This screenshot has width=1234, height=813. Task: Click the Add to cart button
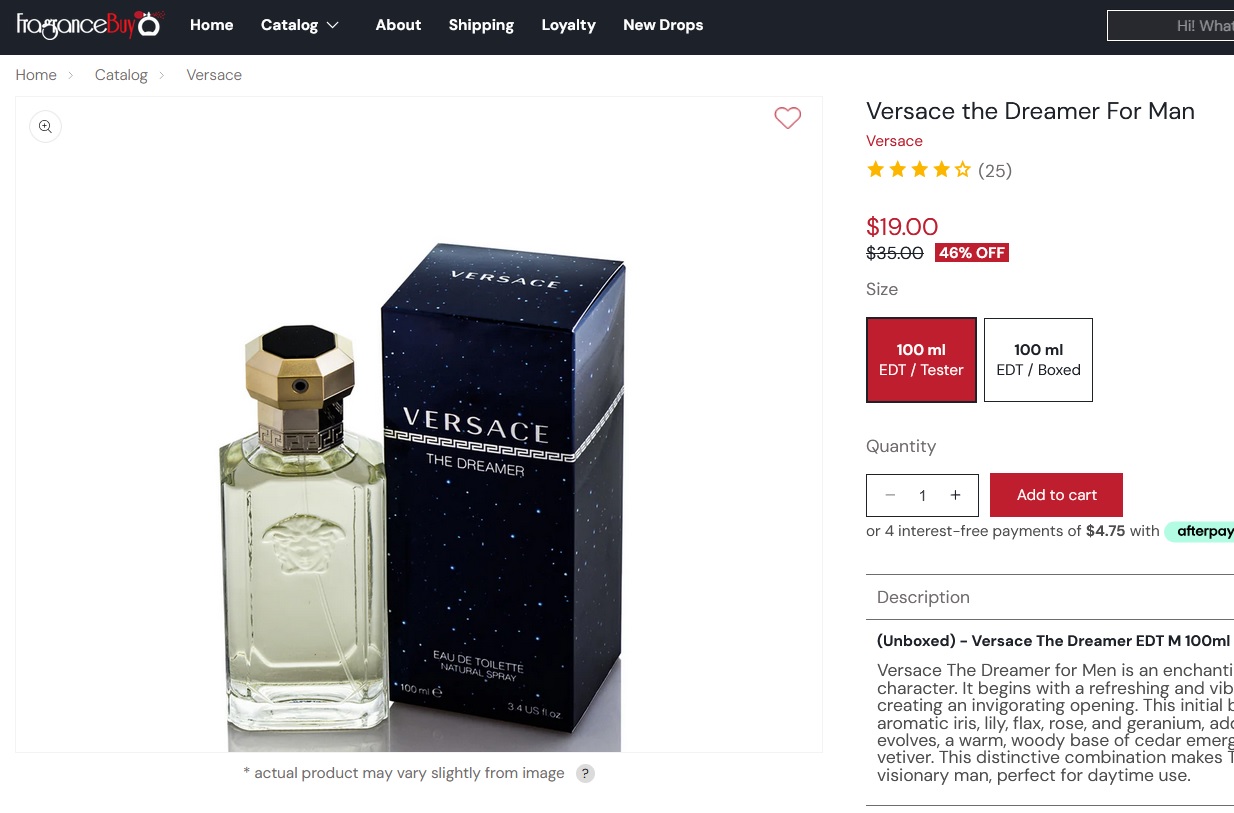click(1056, 495)
